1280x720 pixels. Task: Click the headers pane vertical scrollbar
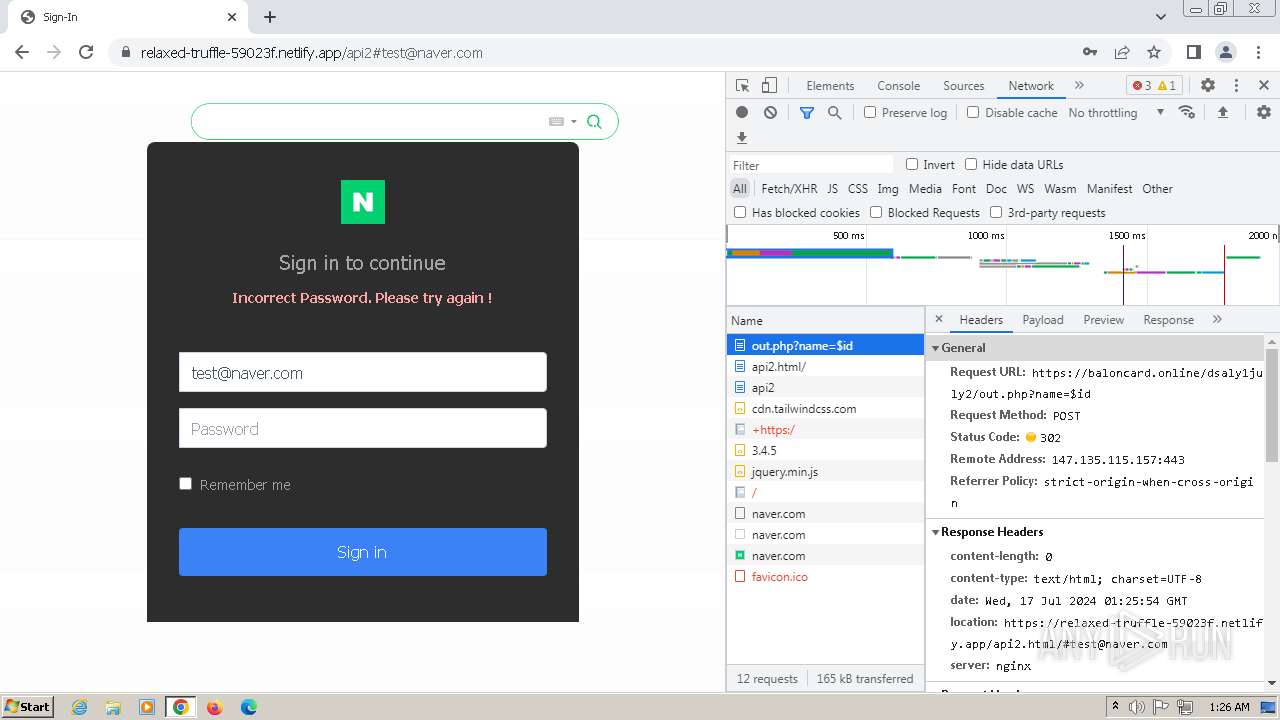(x=1272, y=405)
